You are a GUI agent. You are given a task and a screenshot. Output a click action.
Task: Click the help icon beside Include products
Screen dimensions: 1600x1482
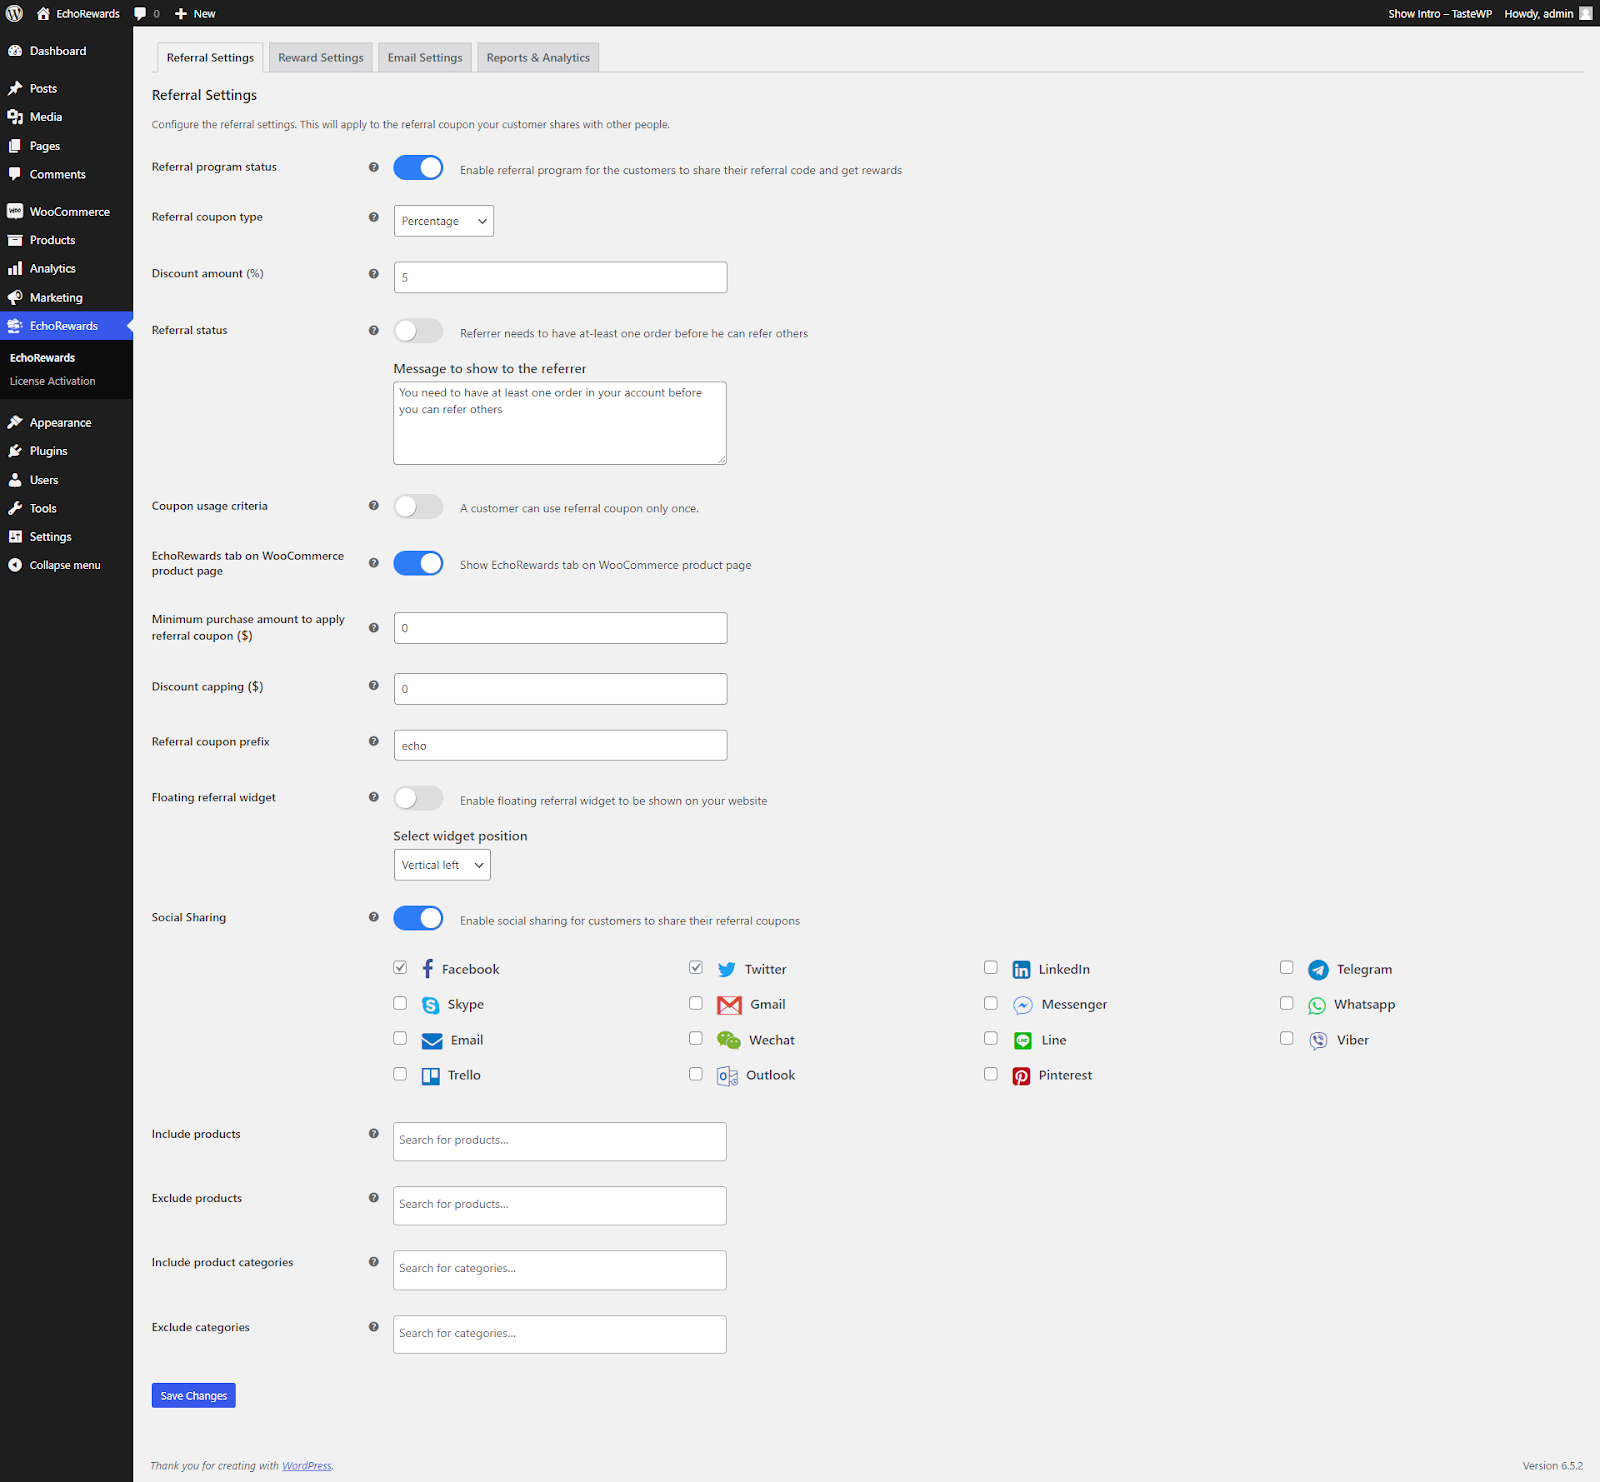pos(373,1134)
